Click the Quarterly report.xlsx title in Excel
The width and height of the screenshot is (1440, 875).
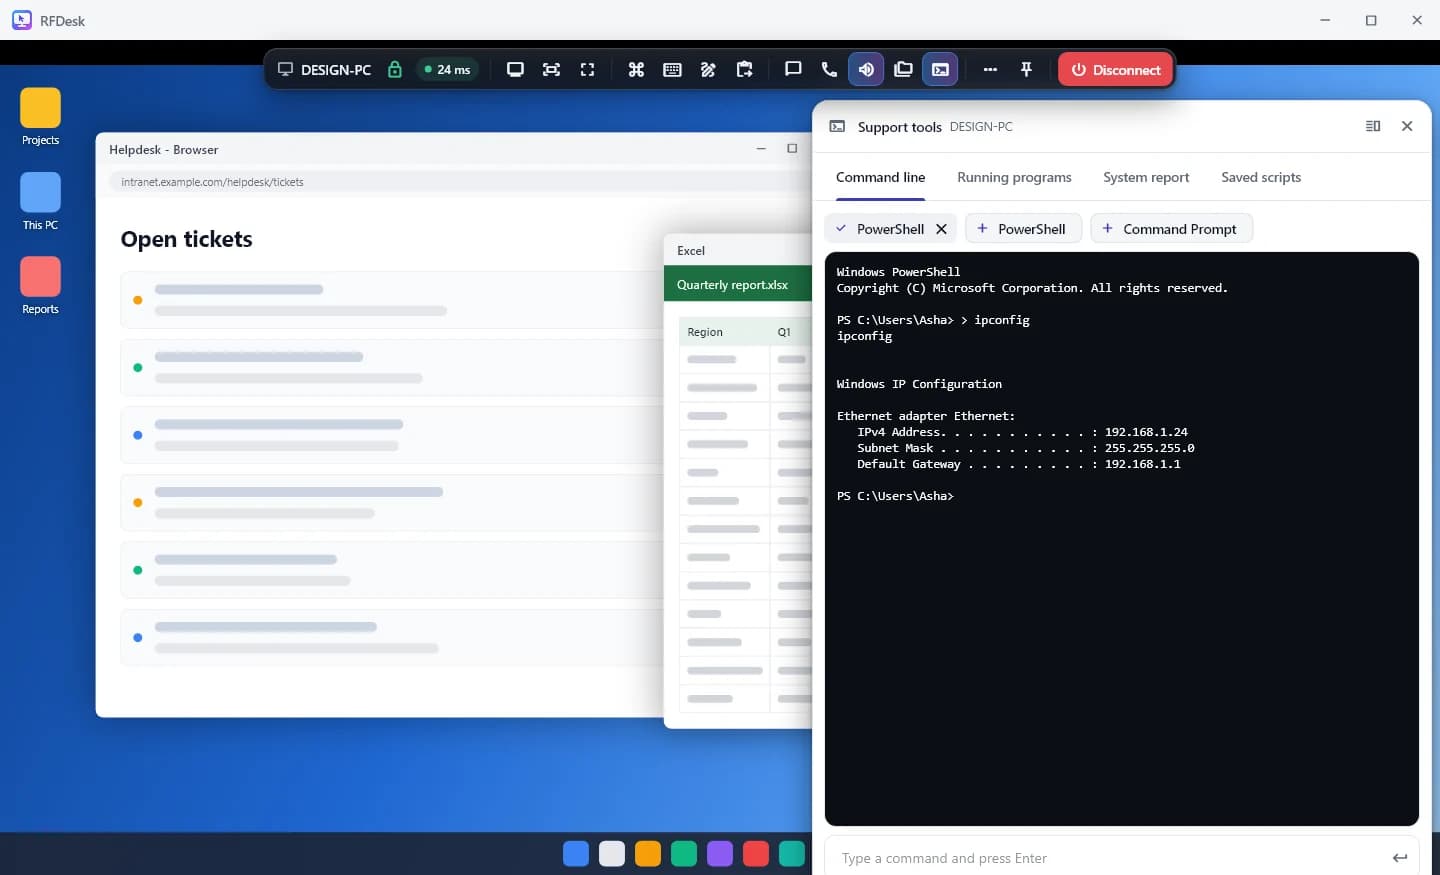point(732,285)
